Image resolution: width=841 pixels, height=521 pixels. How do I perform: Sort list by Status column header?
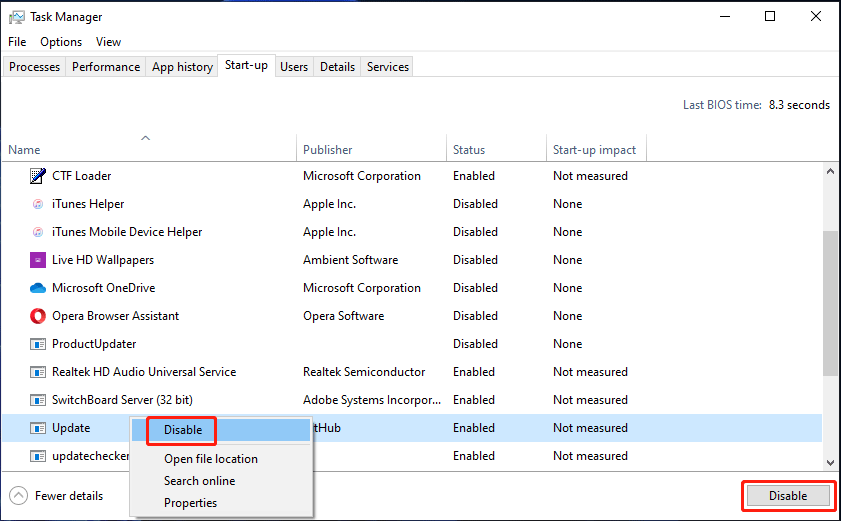point(469,150)
